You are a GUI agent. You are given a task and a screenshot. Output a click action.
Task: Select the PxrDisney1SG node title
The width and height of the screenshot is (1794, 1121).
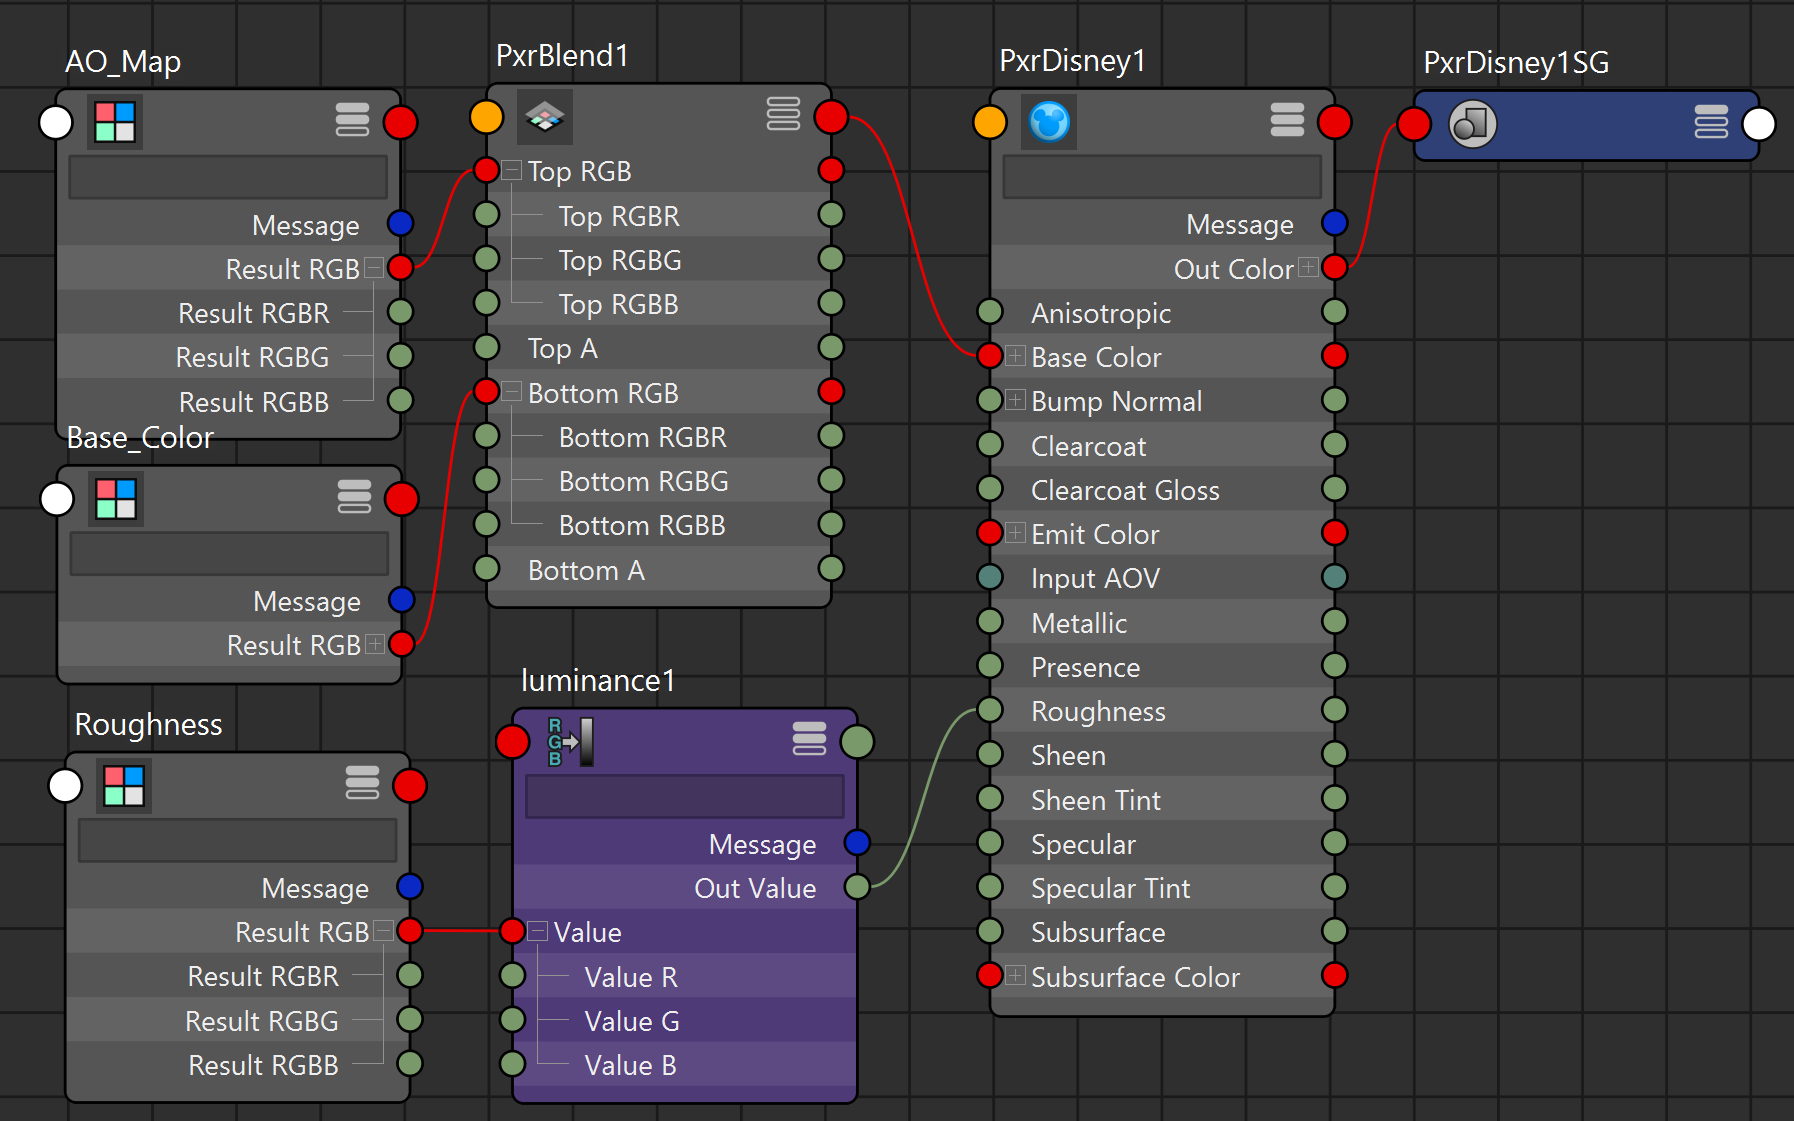point(1516,63)
